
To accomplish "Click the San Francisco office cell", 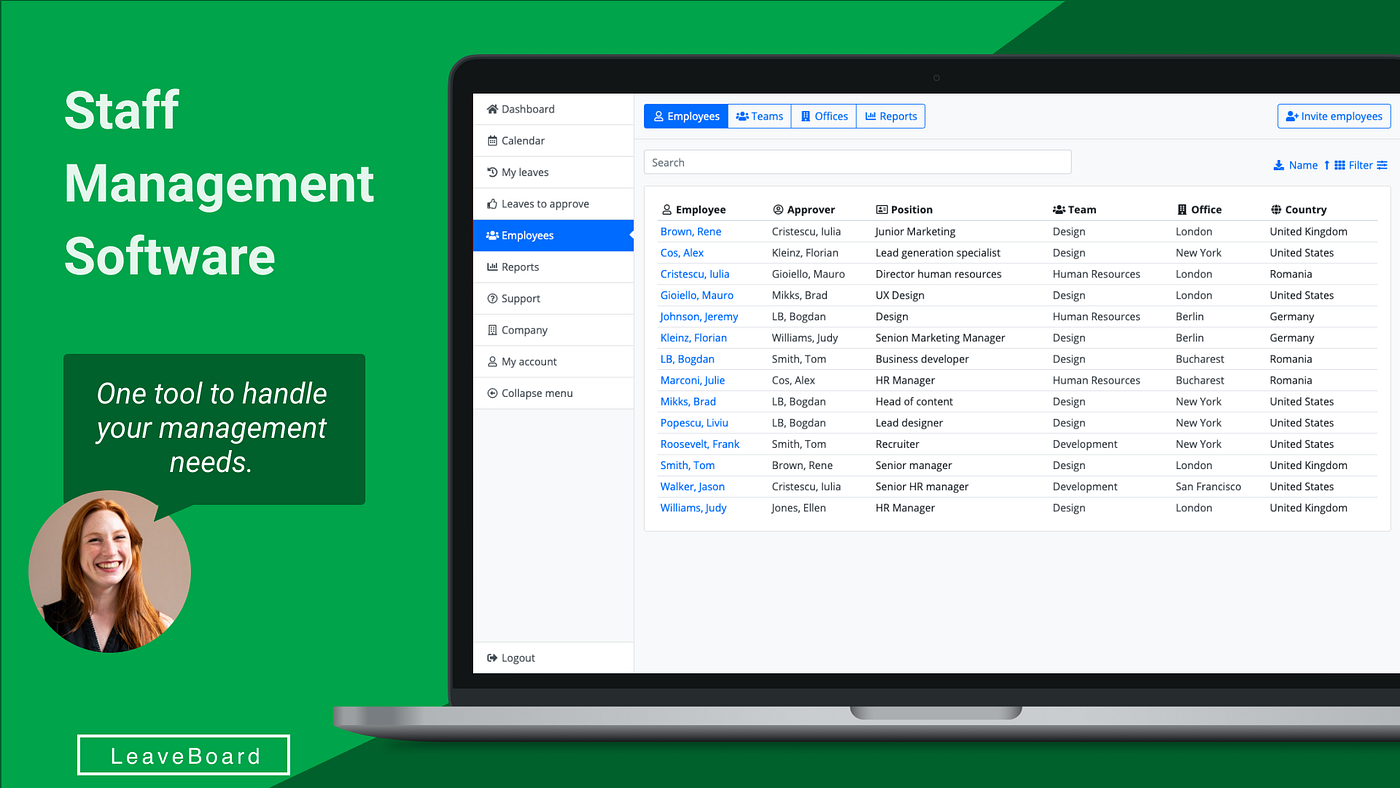I will tap(1208, 487).
